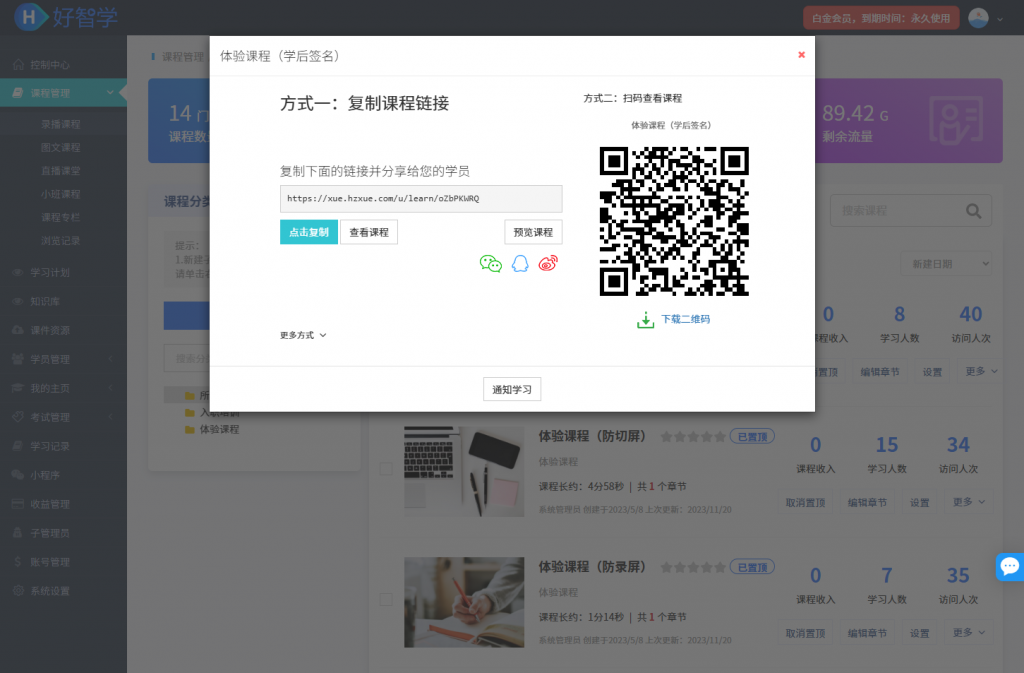Click 取消置顶 for 体验课程（防录屏）
1024x673 pixels.
[805, 633]
